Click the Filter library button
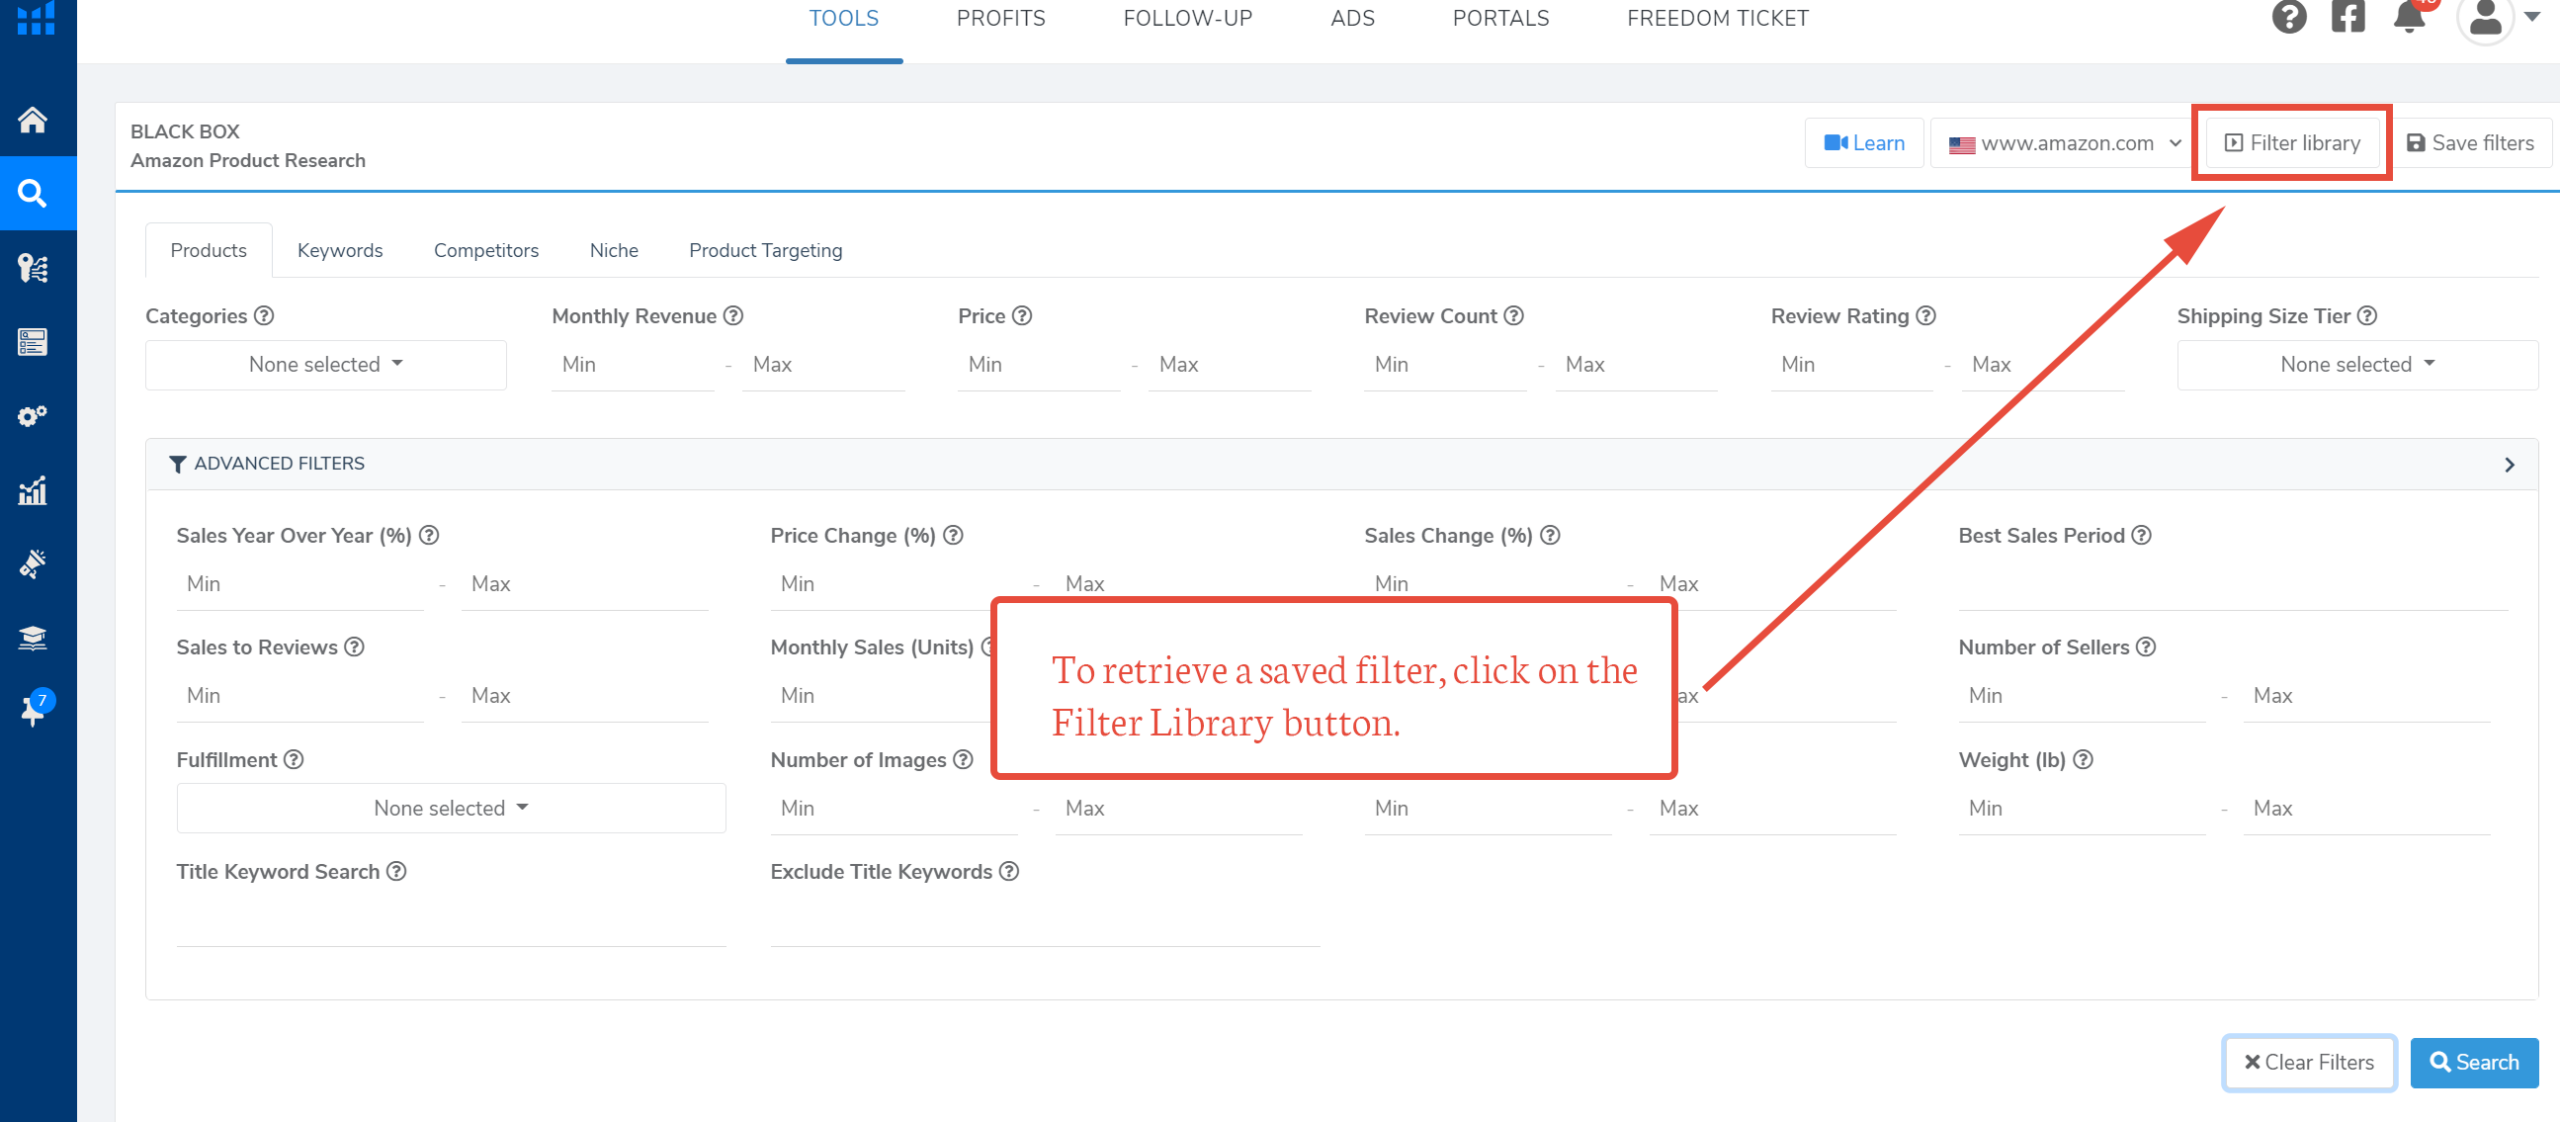This screenshot has height=1122, width=2560. [2292, 143]
